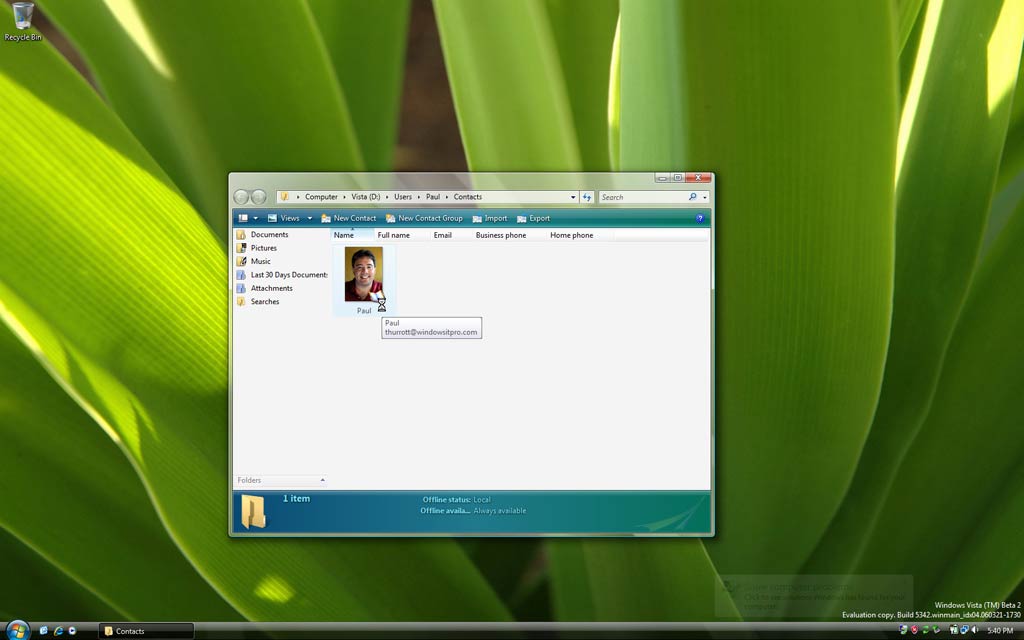Launch Internet Explorer from Quick Launch
Viewport: 1024px width, 640px height.
[58, 631]
